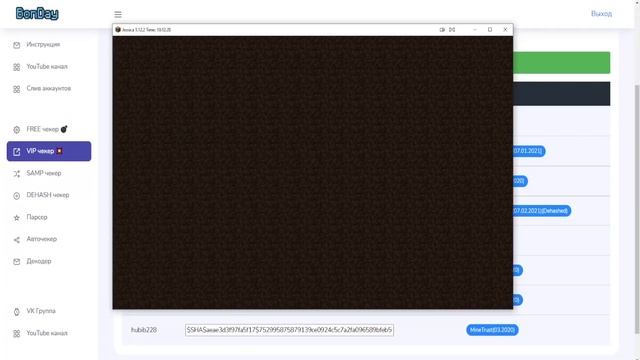Click the blue badge ending with (Dehashed)
Image resolution: width=640 pixels, height=360 pixels.
(x=542, y=211)
